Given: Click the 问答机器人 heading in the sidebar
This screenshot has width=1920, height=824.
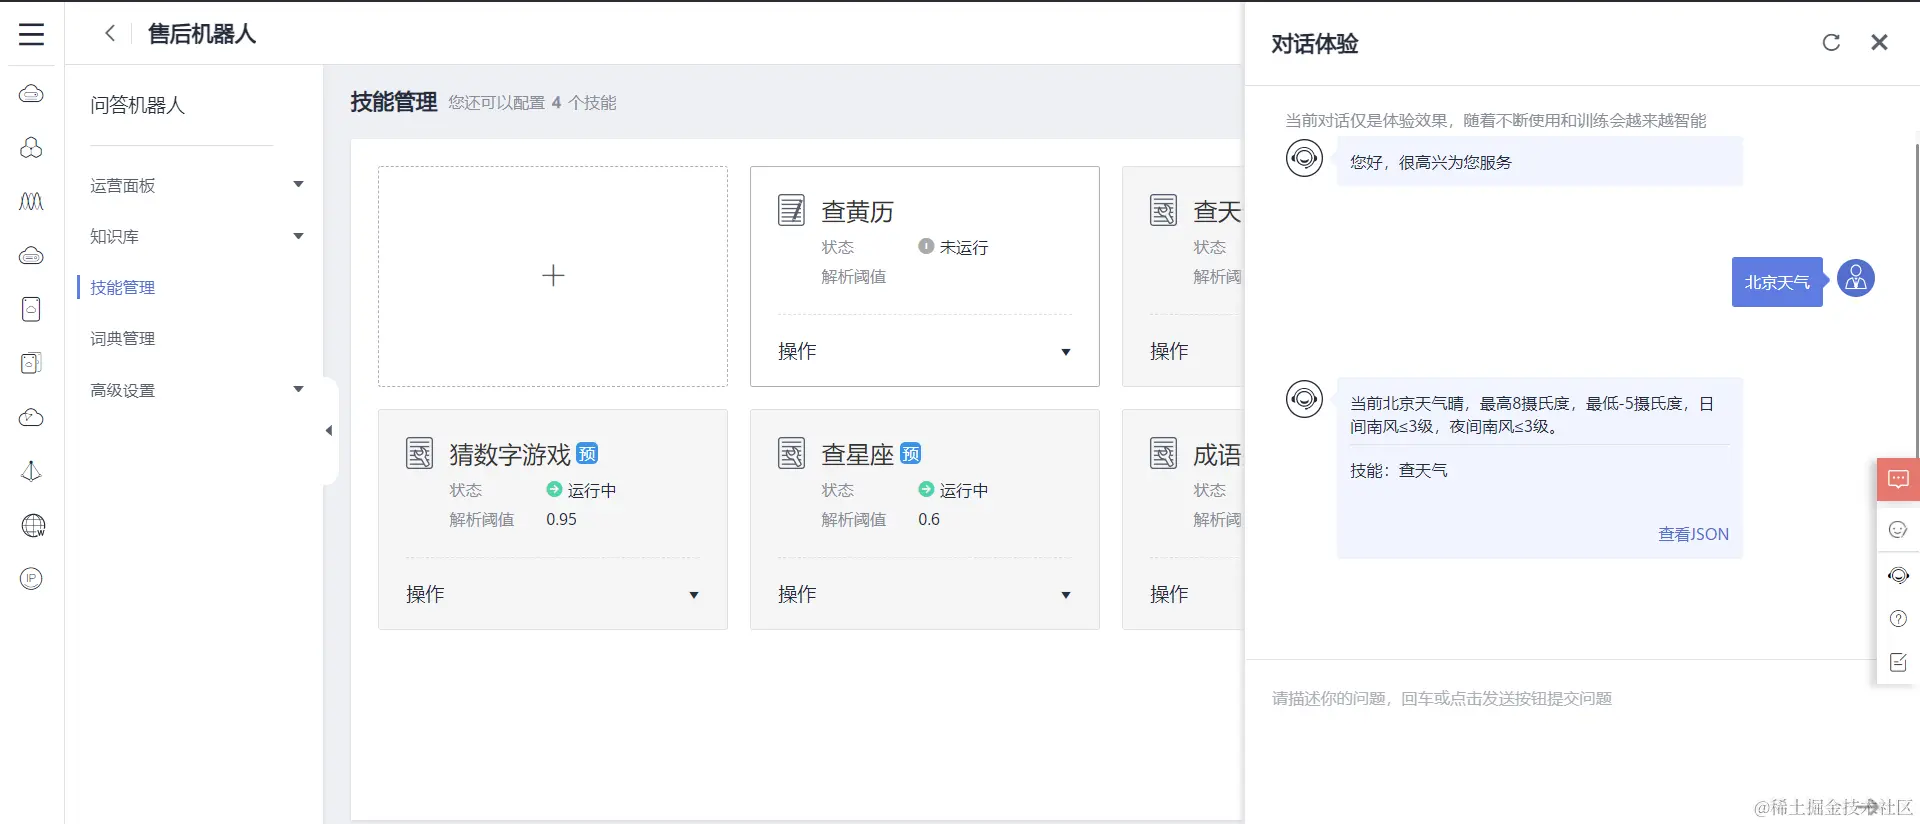Looking at the screenshot, I should pyautogui.click(x=137, y=105).
